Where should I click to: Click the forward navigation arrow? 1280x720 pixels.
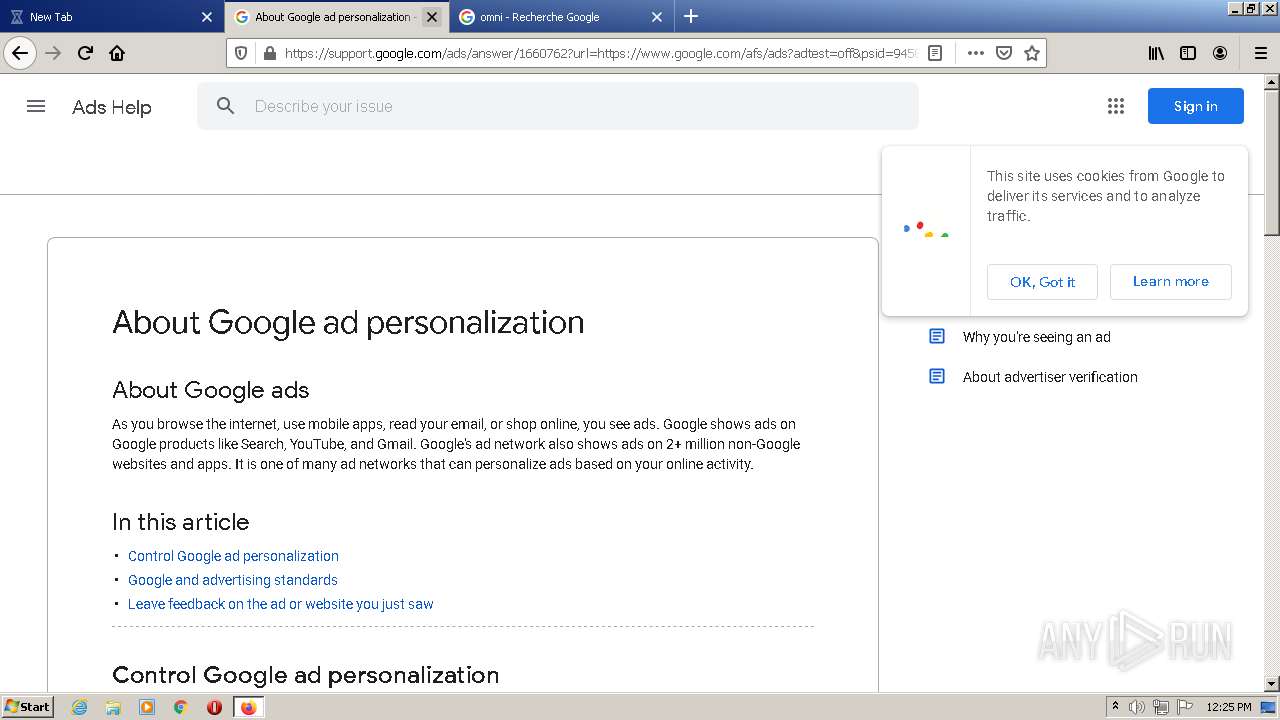coord(54,53)
